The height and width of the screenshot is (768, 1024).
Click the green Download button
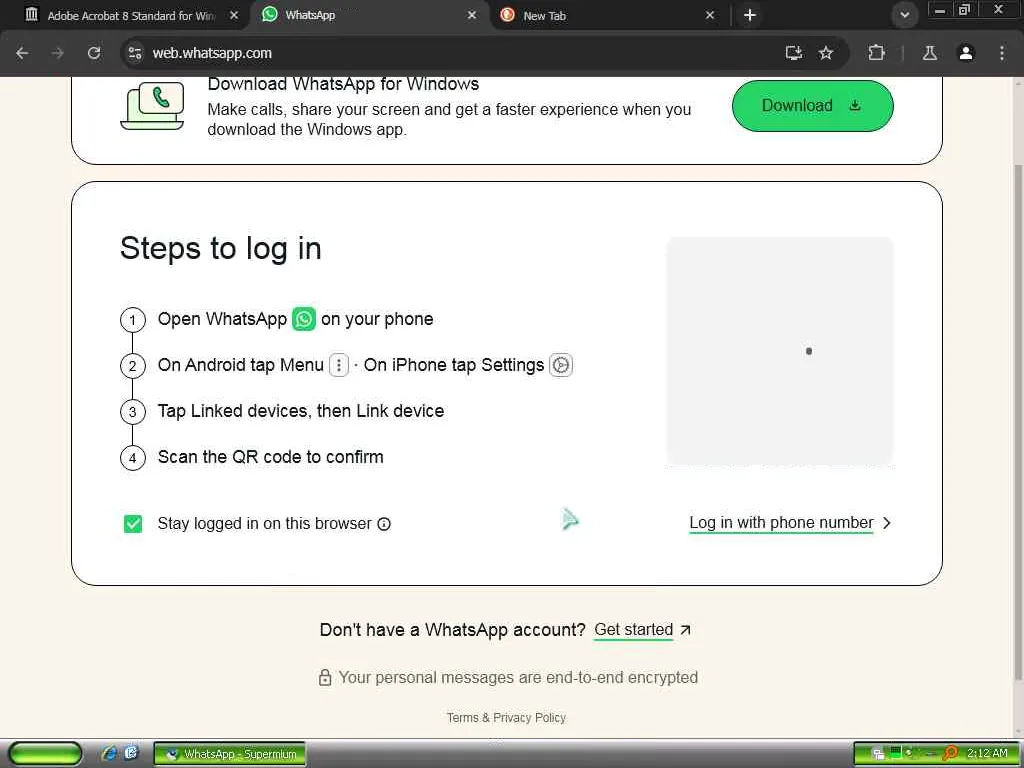click(x=812, y=106)
